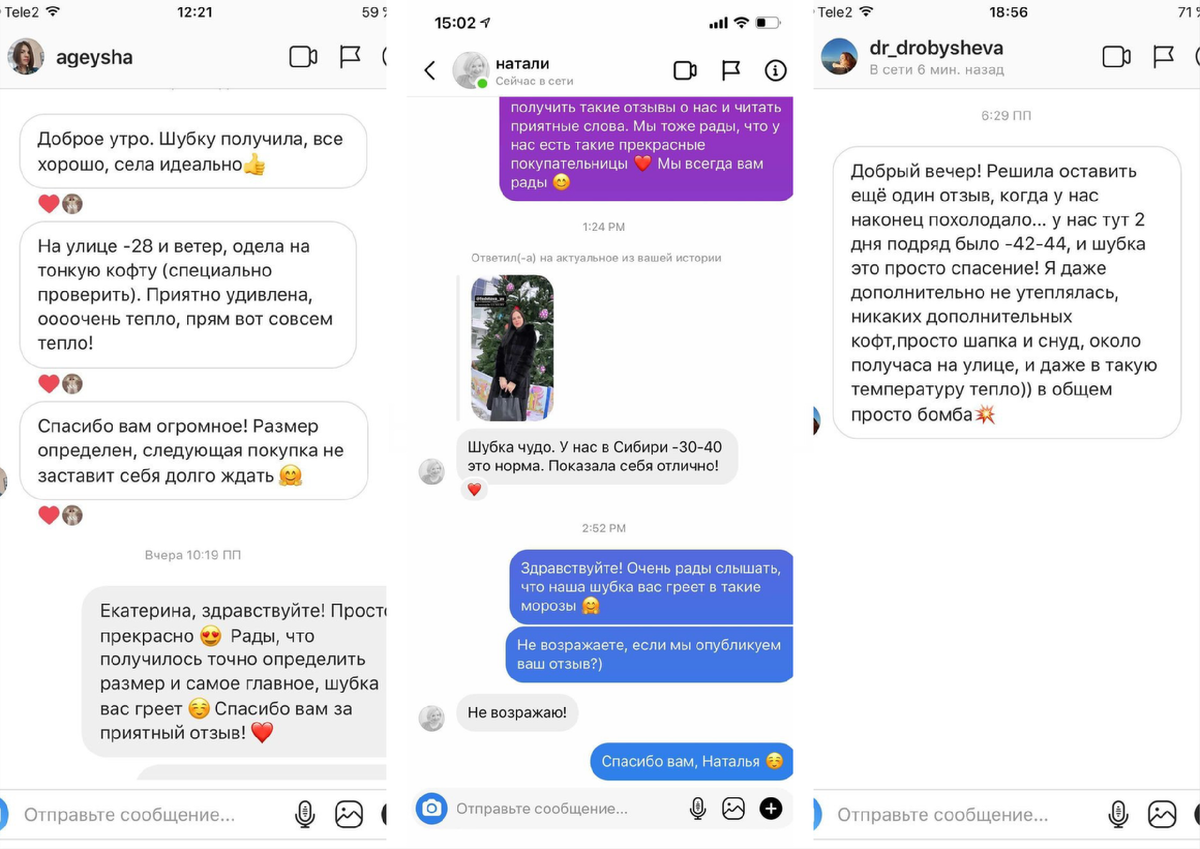Tap flag icon in натали chat header
This screenshot has width=1200, height=849.
coord(731,70)
